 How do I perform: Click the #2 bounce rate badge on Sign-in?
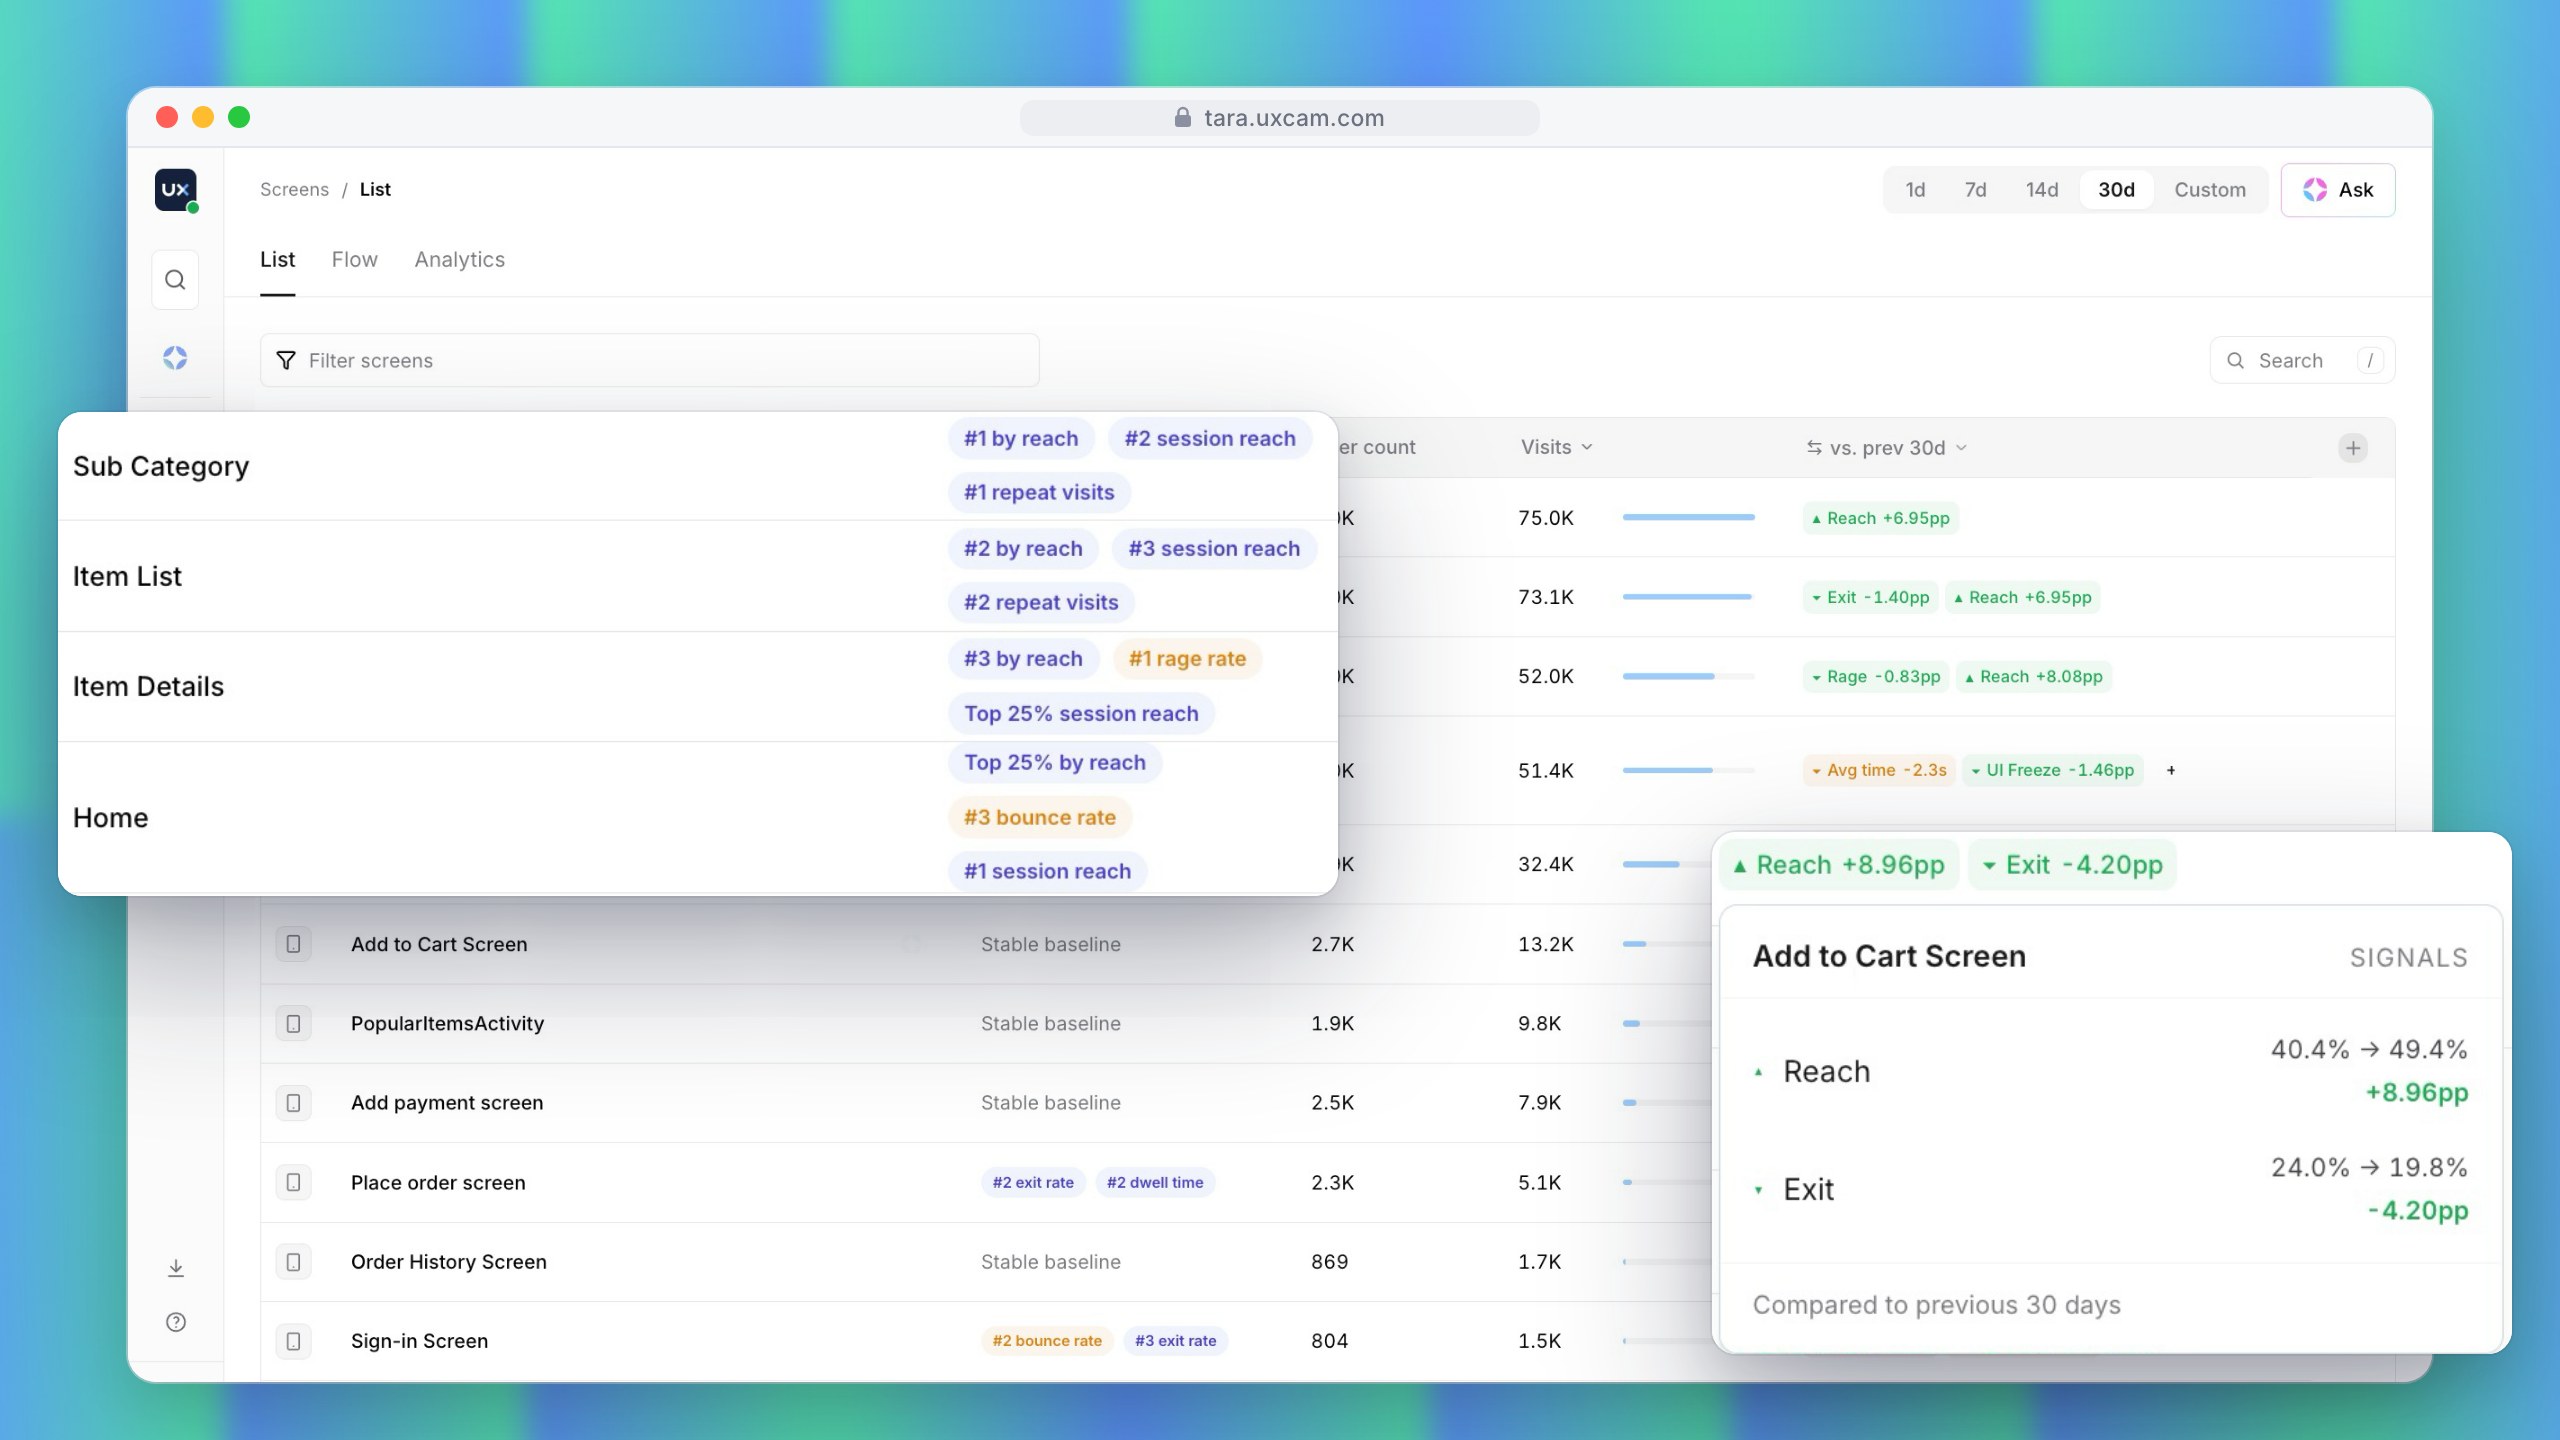(1047, 1341)
